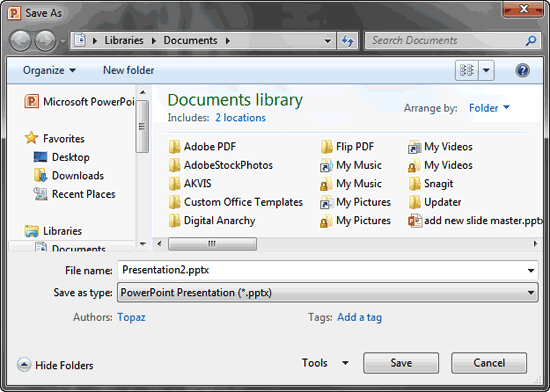
Task: Select Favorites in navigation pane
Action: (55, 138)
